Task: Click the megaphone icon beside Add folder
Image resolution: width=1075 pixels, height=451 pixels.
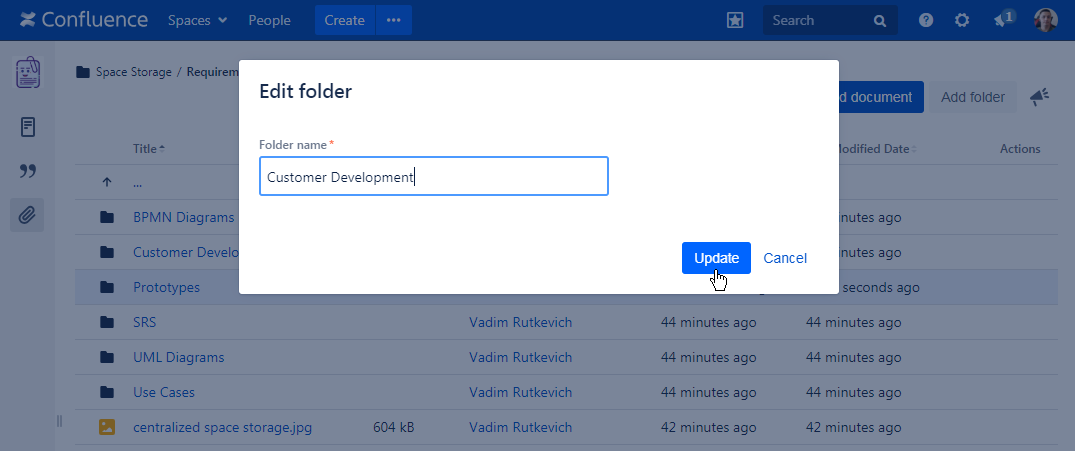Action: click(1039, 97)
